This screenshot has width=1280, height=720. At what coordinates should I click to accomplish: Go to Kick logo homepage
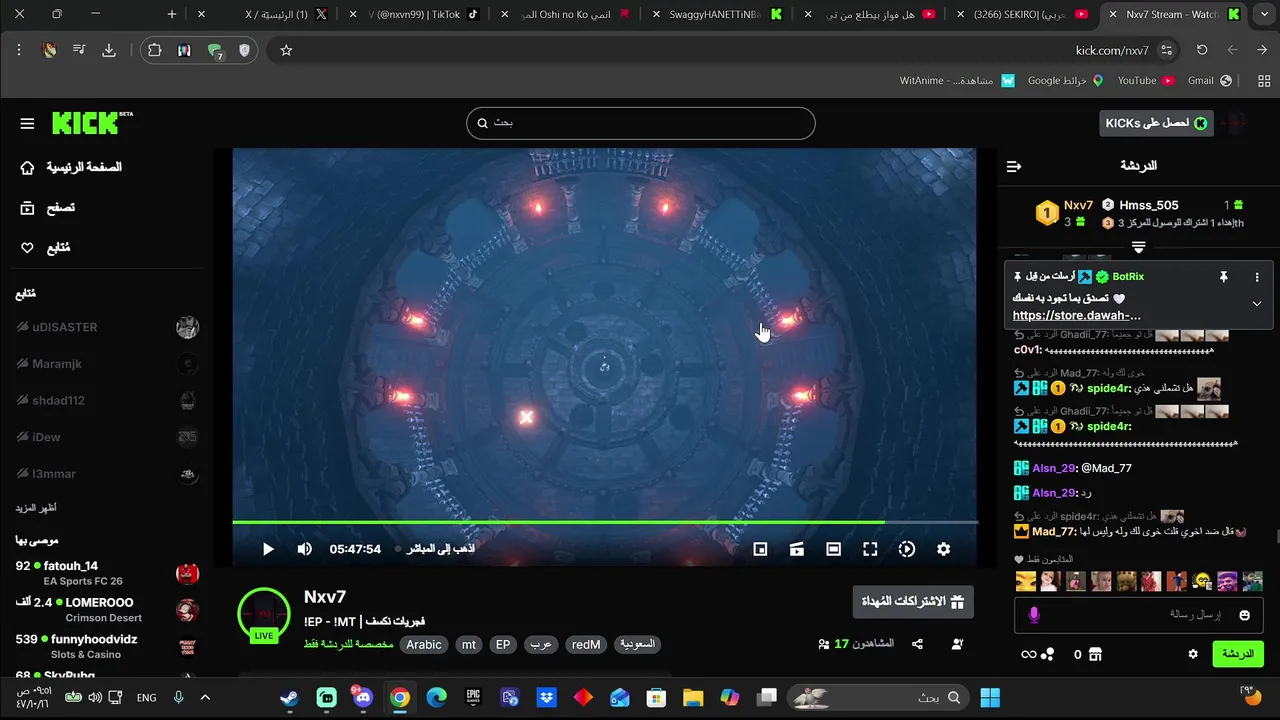click(92, 122)
